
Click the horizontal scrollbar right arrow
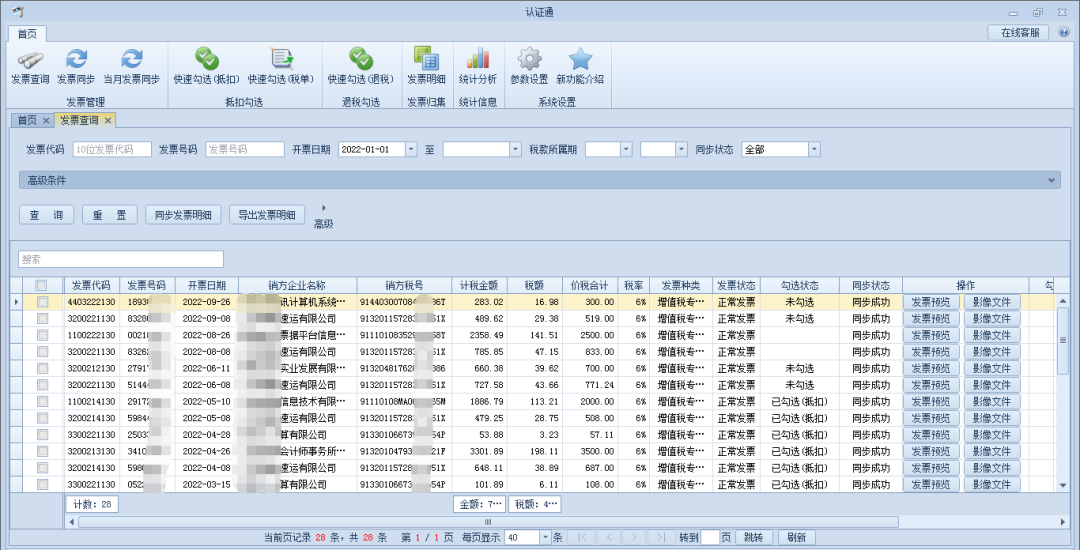pyautogui.click(x=1063, y=522)
